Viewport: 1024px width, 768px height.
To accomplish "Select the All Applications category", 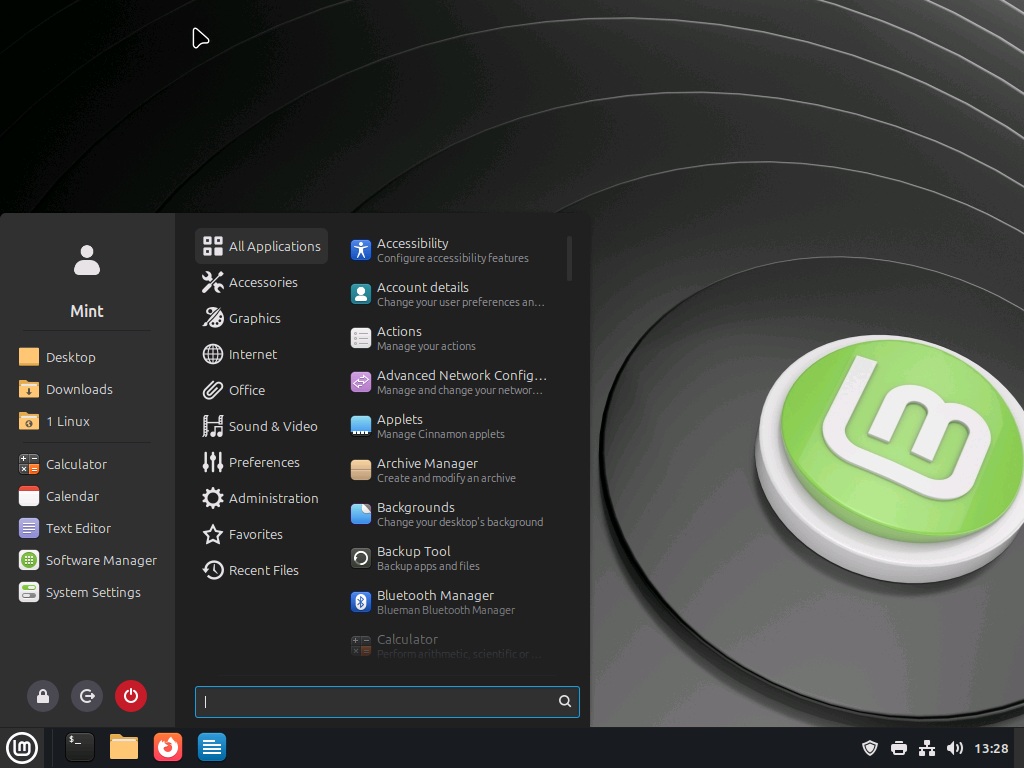I will point(261,246).
